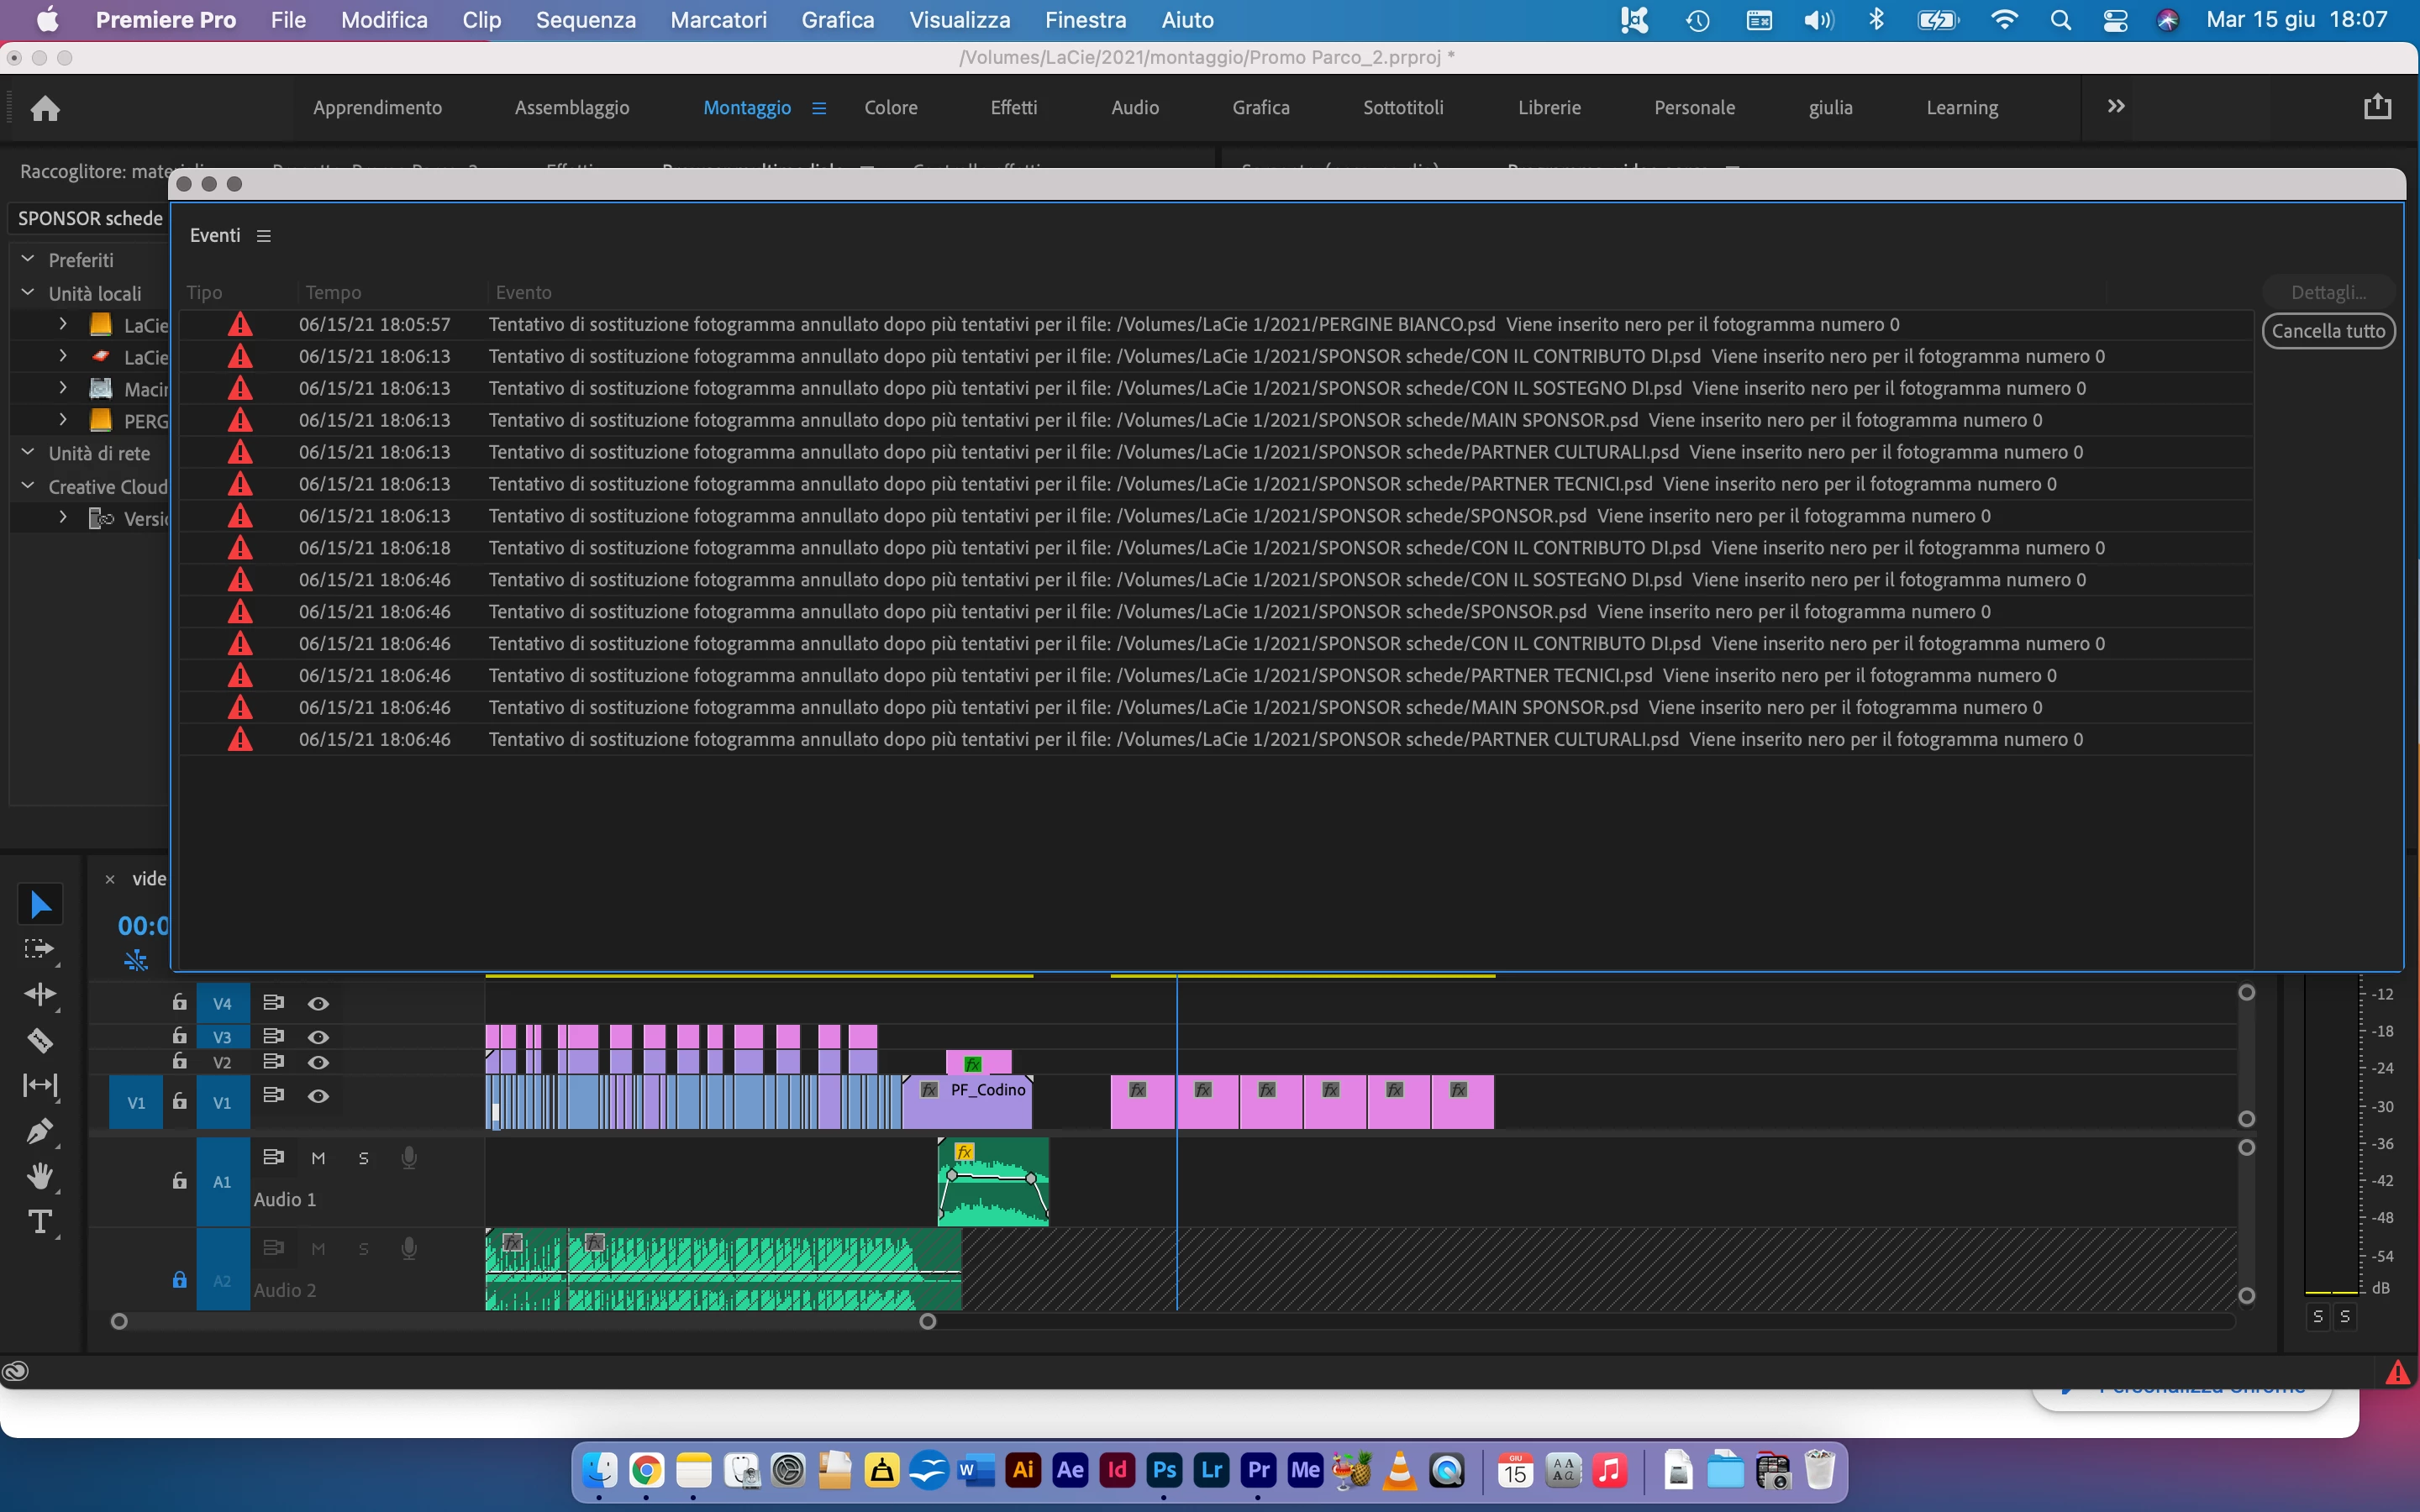Click the red warning icon in status bar
Screen dimensions: 2420x1512
2397,1372
